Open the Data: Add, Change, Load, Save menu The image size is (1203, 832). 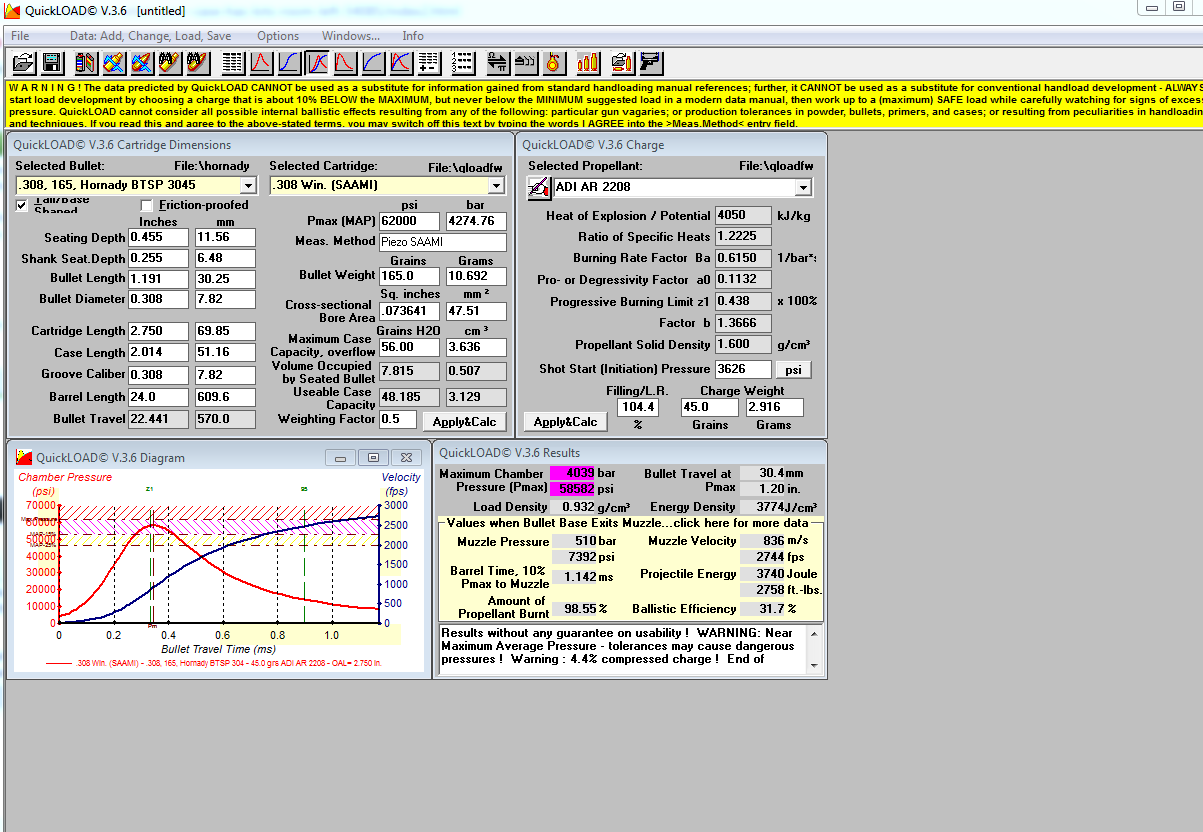(150, 36)
